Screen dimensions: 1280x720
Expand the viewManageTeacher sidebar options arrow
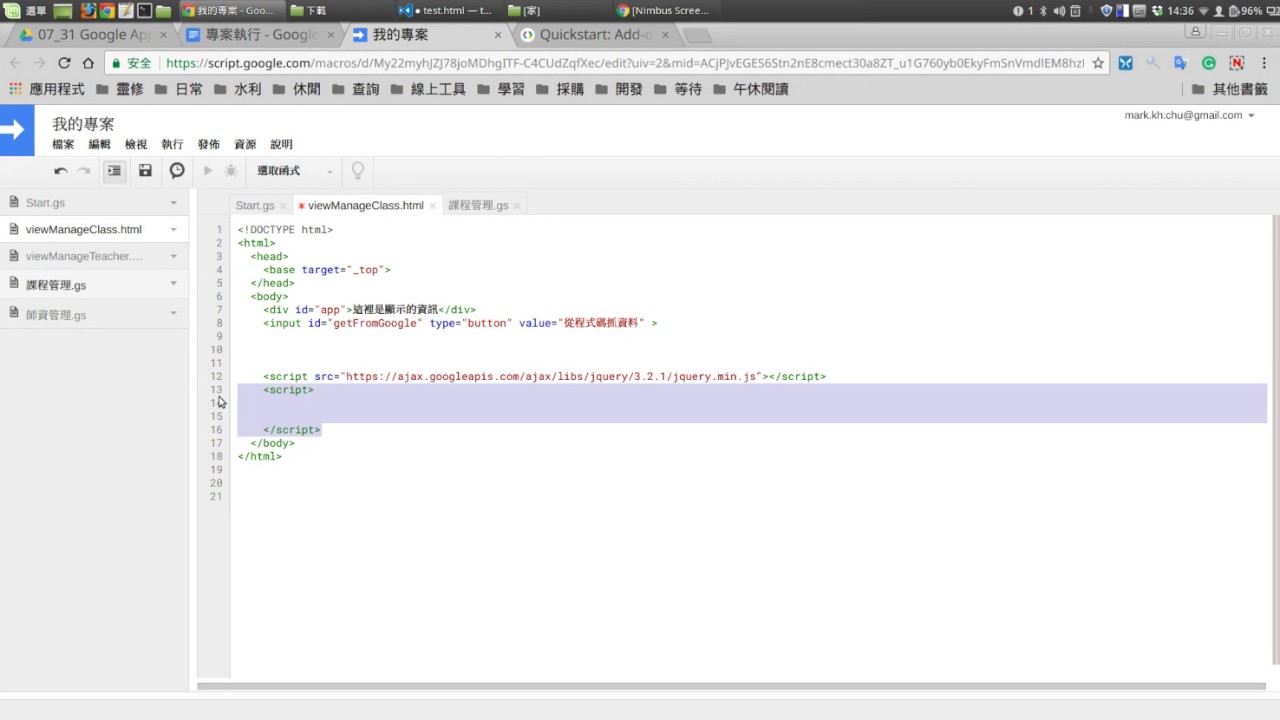click(x=173, y=256)
